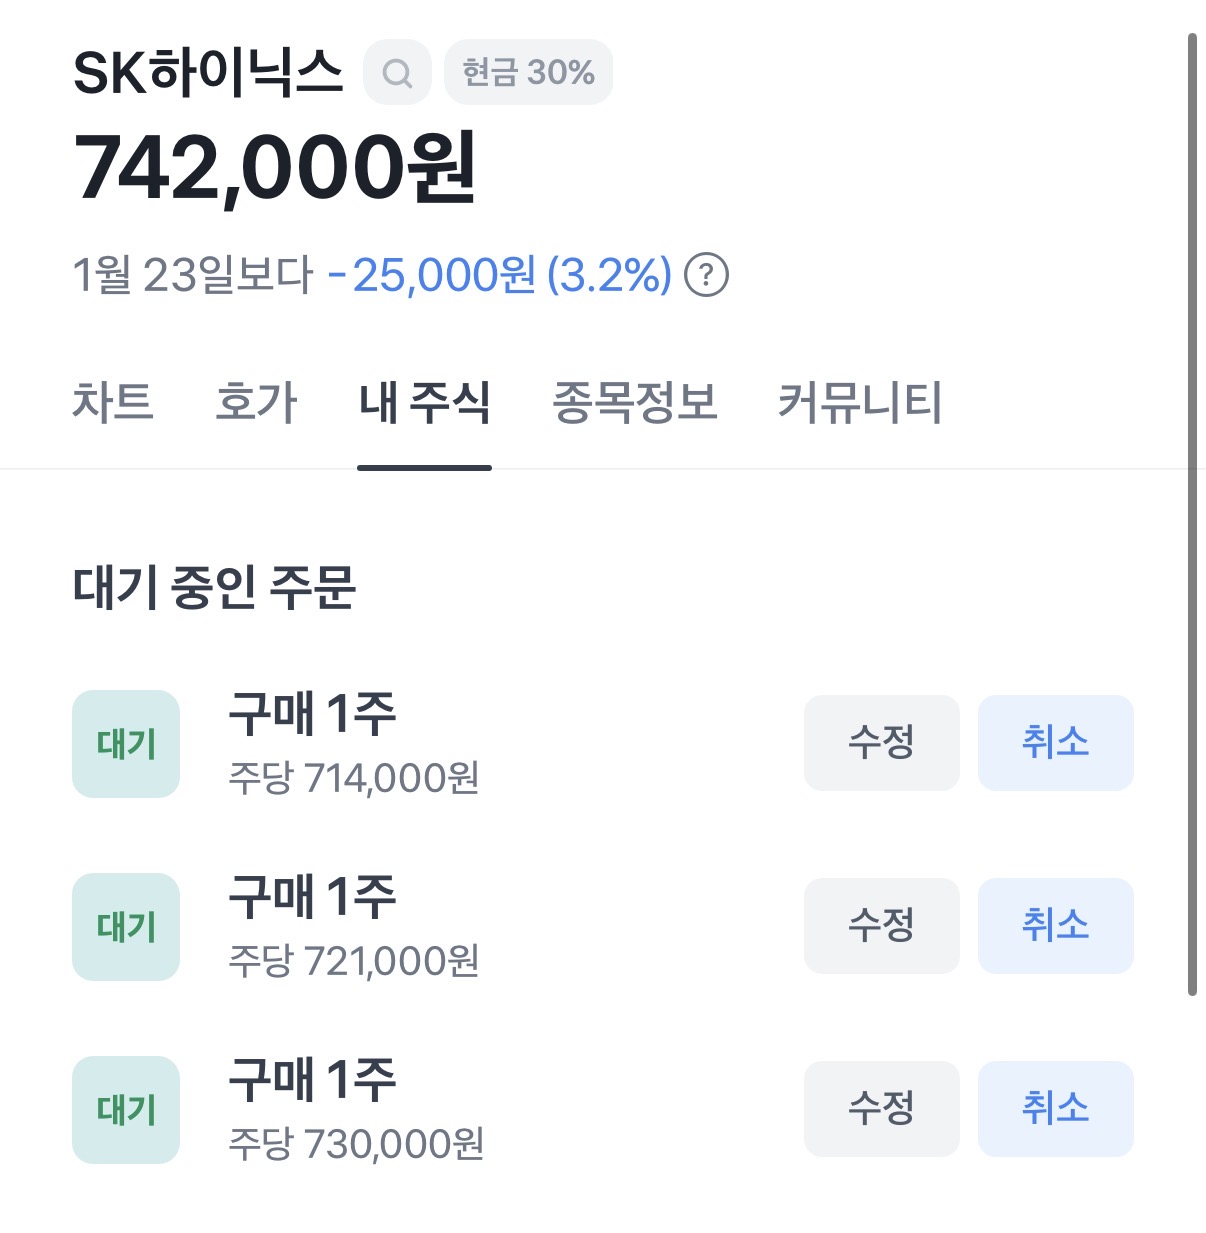1206x1233 pixels.
Task: Go to the 종목정보 tab
Action: tap(635, 402)
